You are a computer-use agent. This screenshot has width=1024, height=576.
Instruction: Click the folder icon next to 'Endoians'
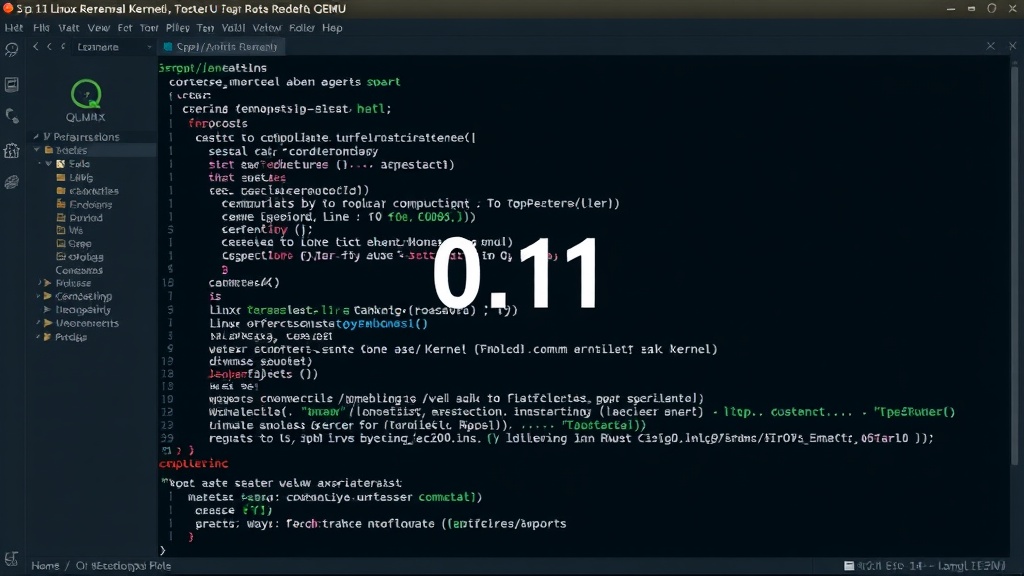click(61, 204)
